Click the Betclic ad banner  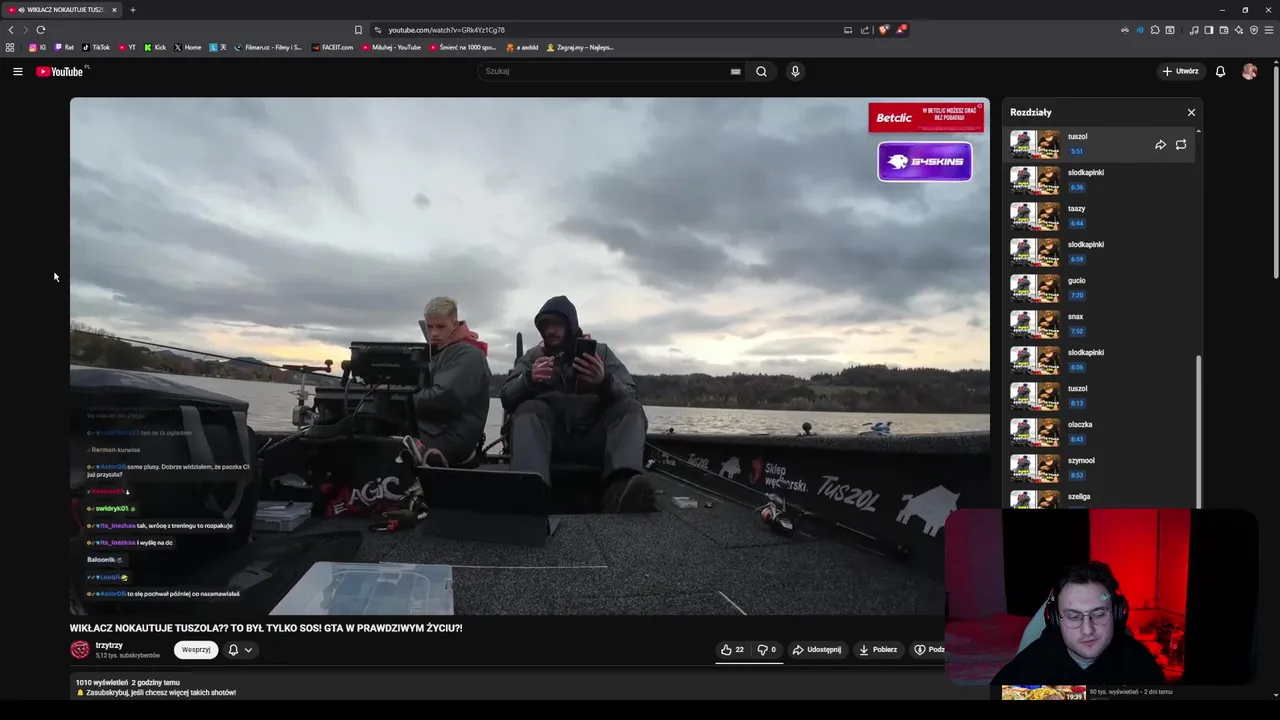click(926, 117)
